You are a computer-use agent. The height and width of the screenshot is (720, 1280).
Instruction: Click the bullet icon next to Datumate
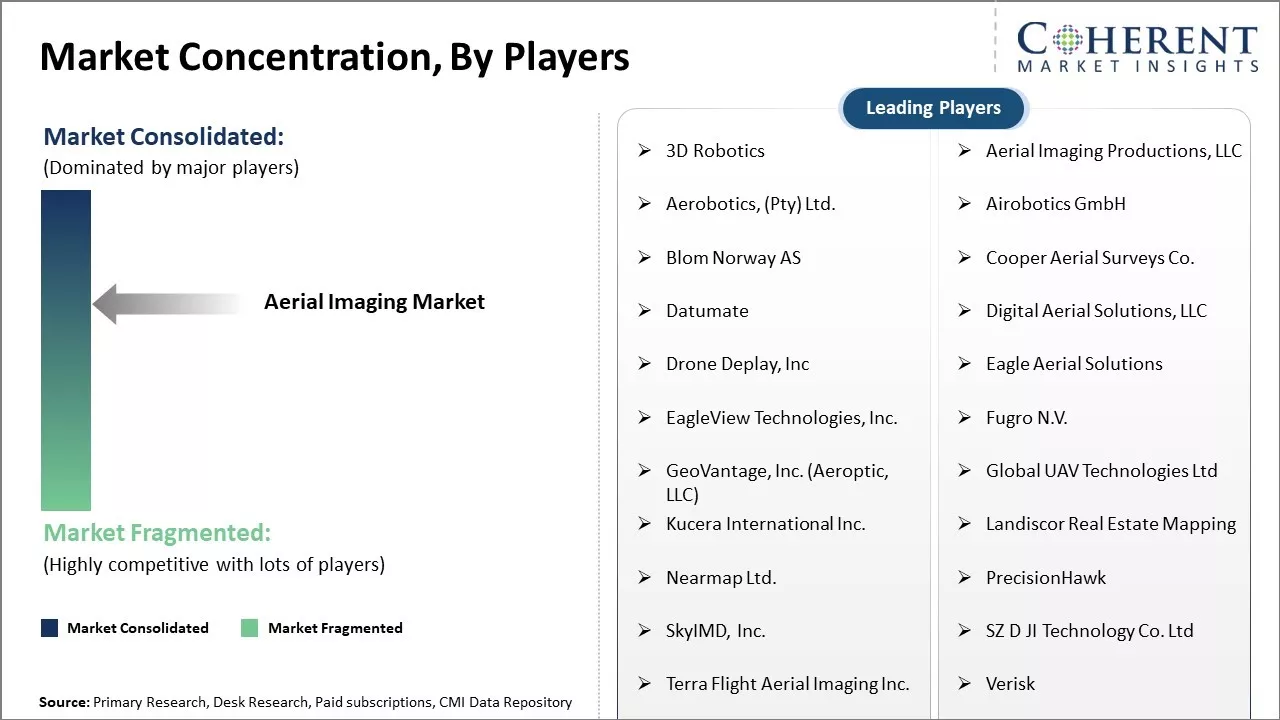pos(645,311)
